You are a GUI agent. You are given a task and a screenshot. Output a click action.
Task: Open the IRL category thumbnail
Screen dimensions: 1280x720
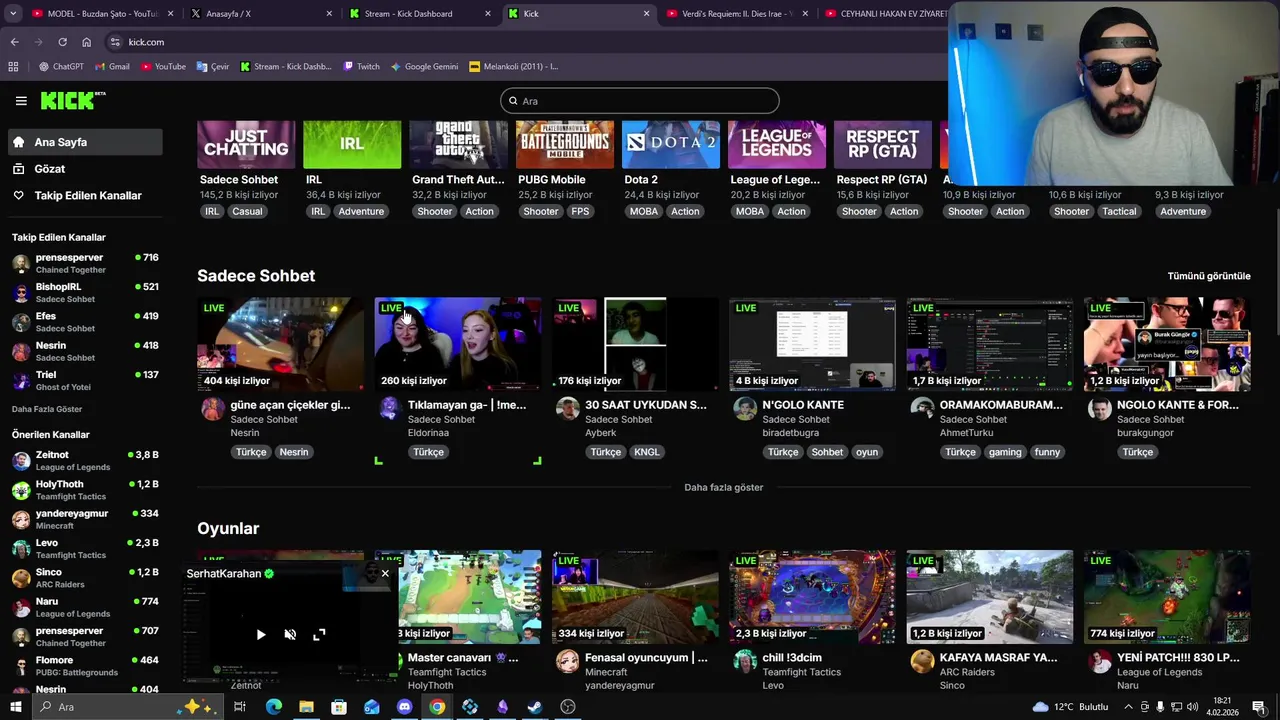click(352, 144)
